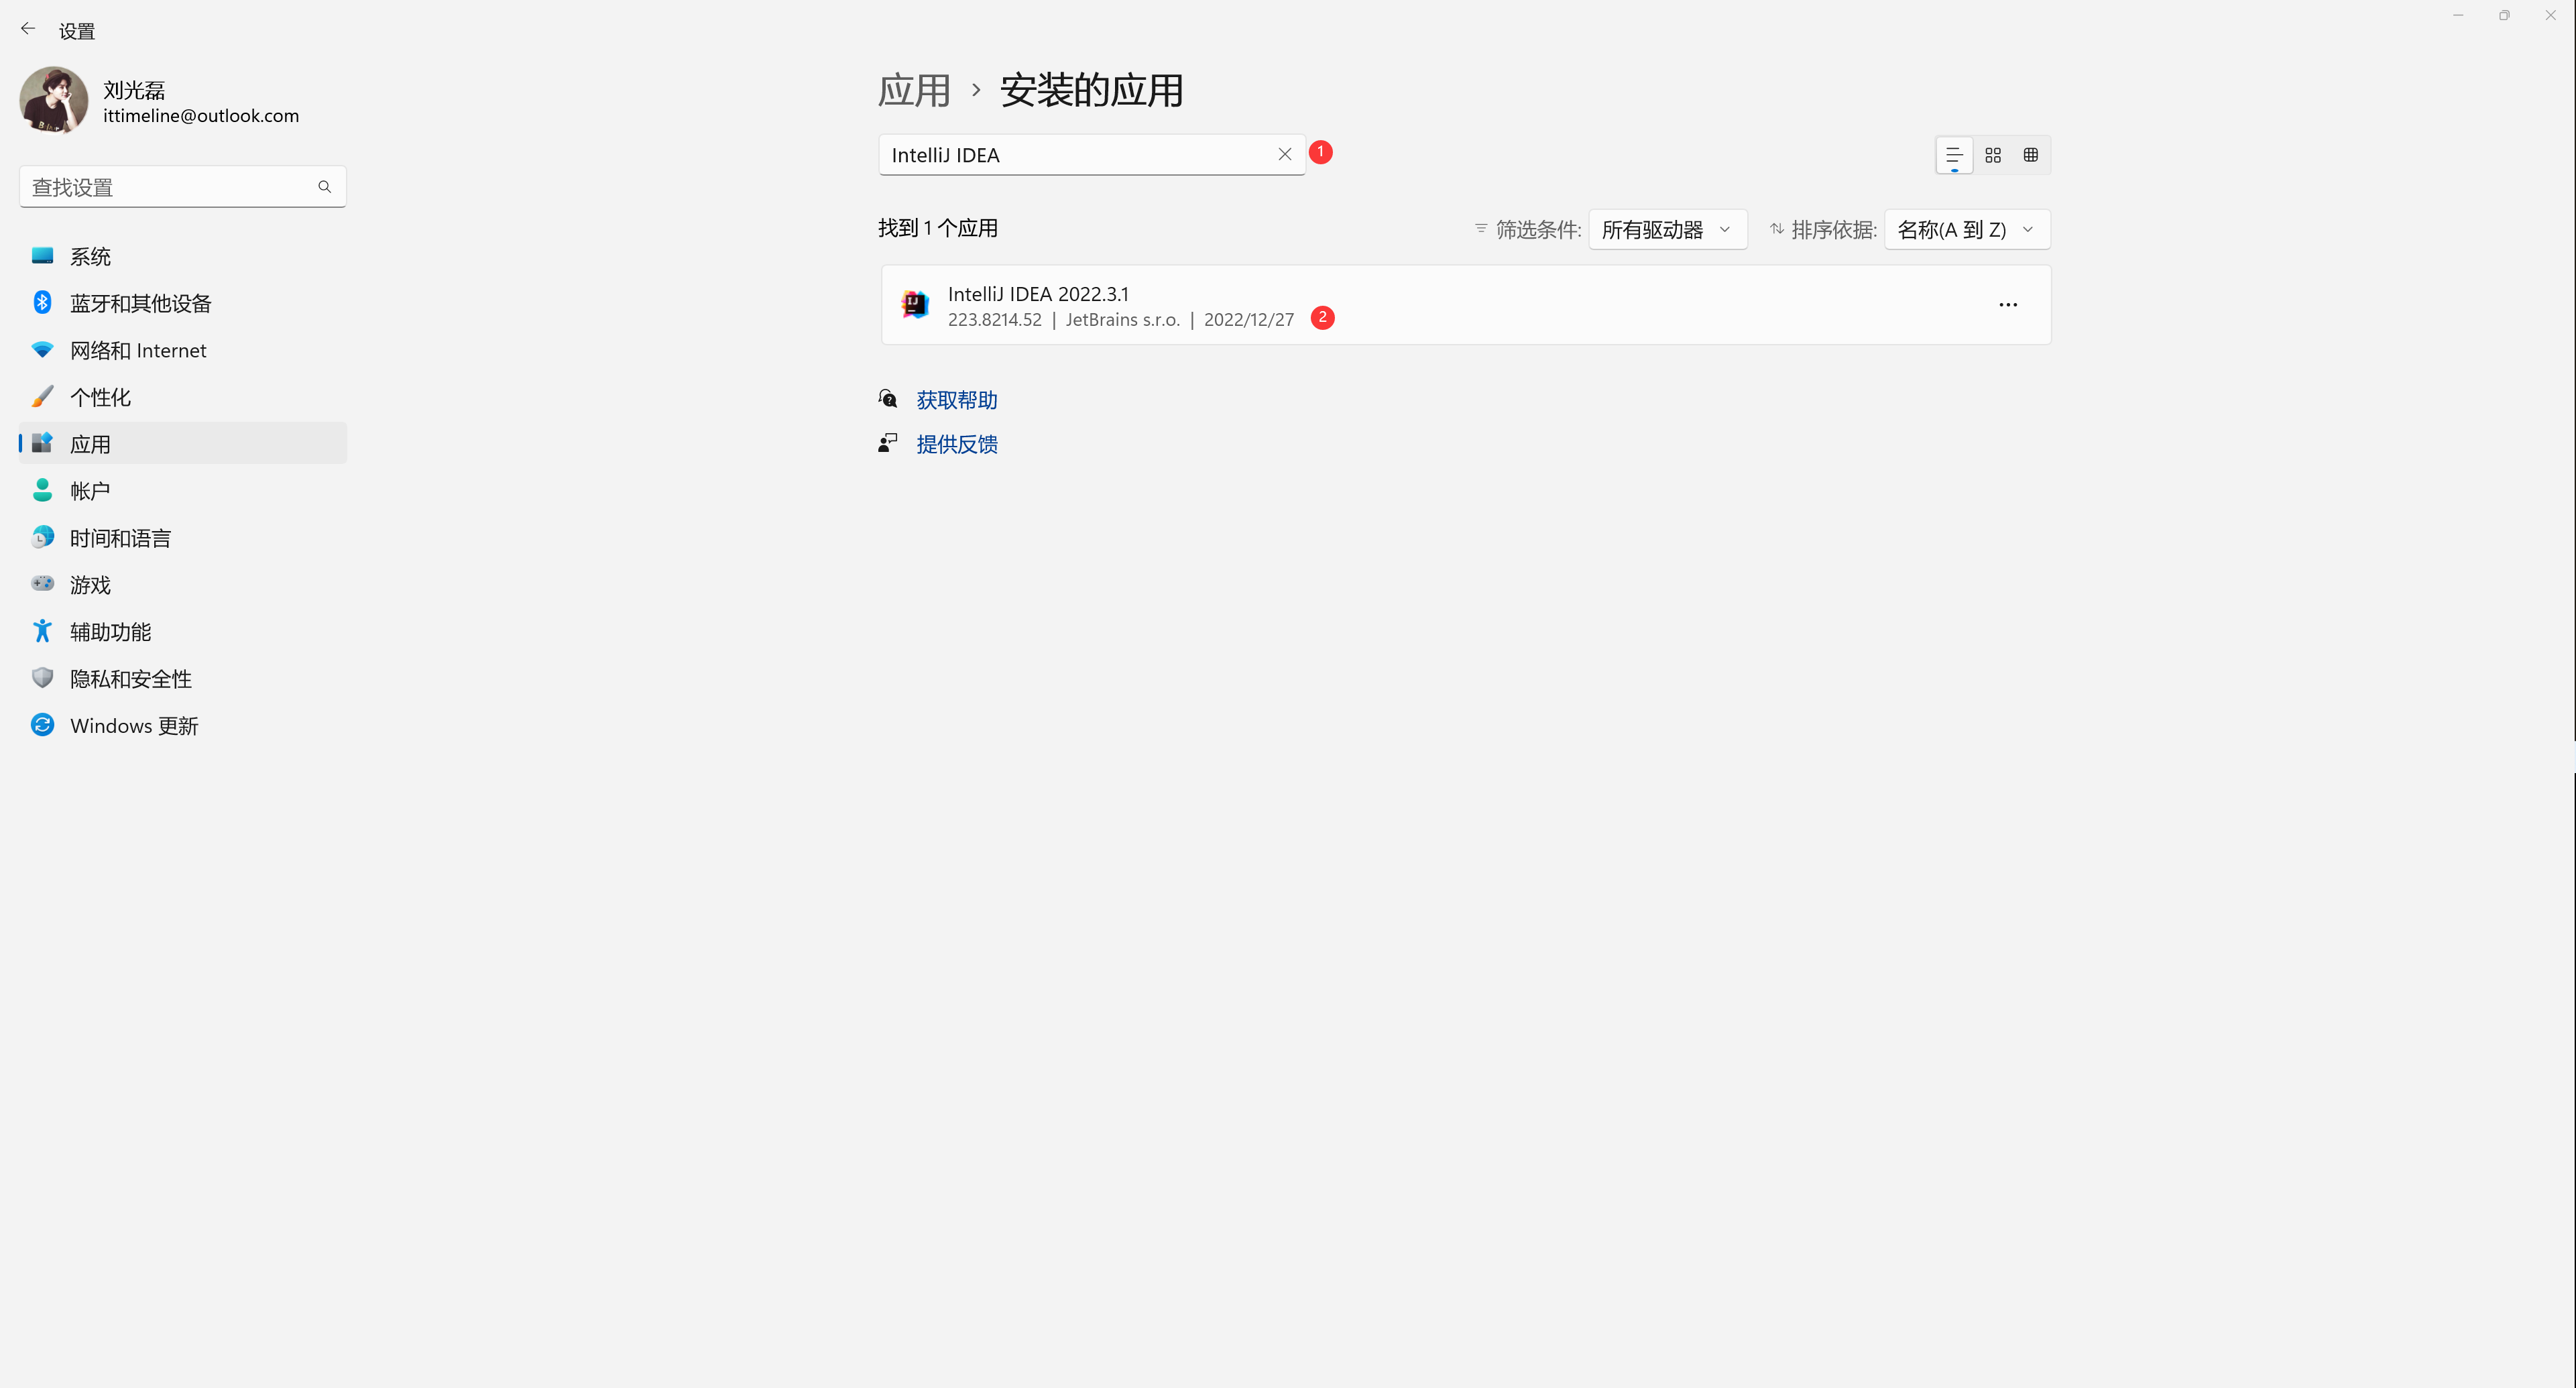
Task: Restore down the Settings window
Action: [2504, 15]
